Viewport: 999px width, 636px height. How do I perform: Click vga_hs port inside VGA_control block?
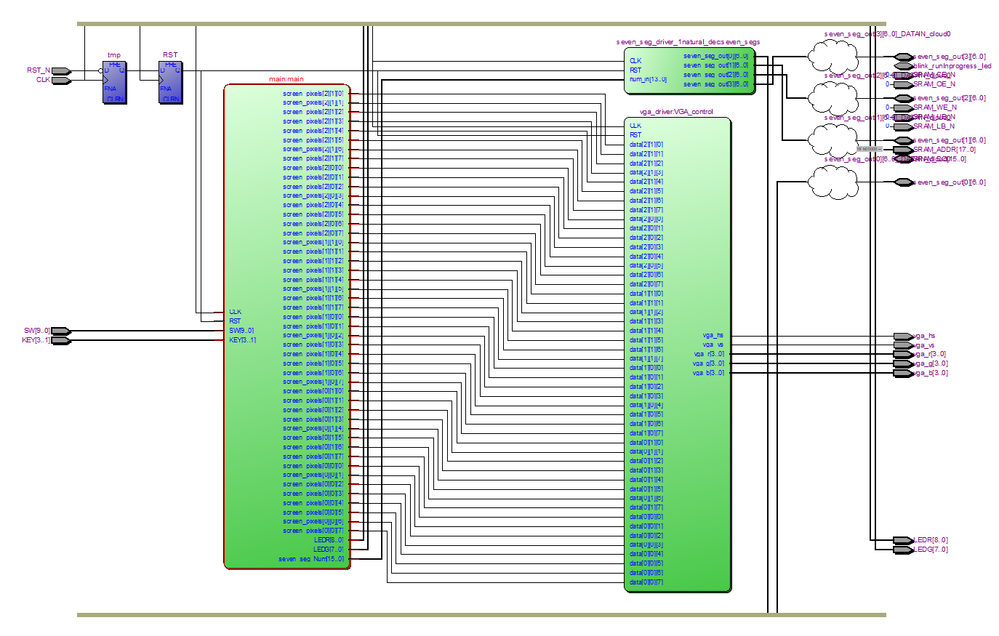coord(714,335)
